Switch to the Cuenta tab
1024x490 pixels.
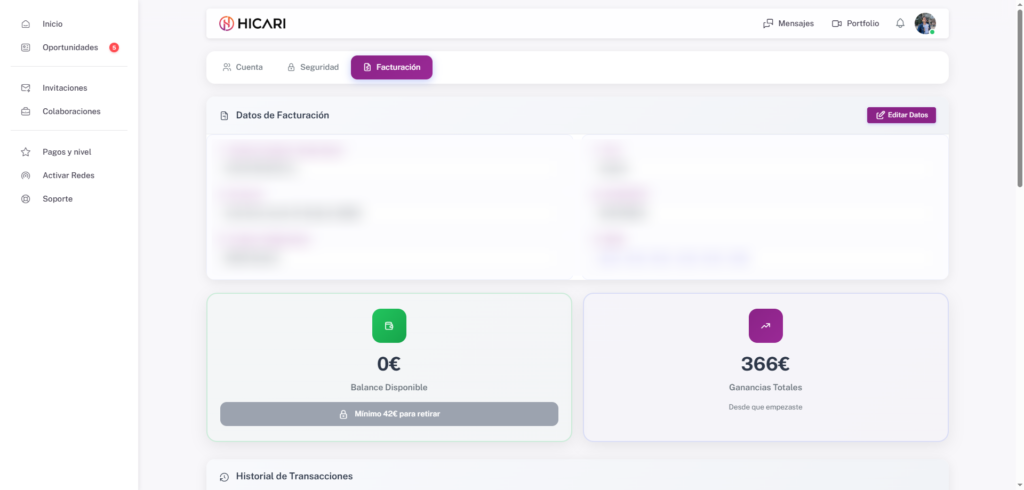point(243,67)
